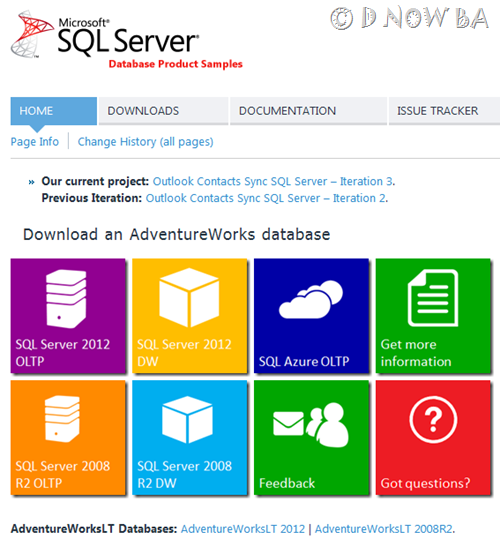
Task: Click the SQL Server 2012 OLTP label
Action: (63, 353)
